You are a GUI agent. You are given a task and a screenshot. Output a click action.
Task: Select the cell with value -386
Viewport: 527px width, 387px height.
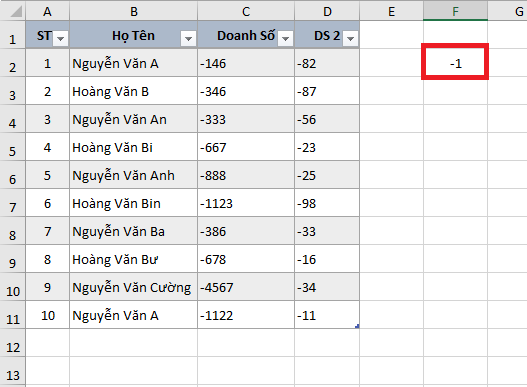tap(246, 231)
